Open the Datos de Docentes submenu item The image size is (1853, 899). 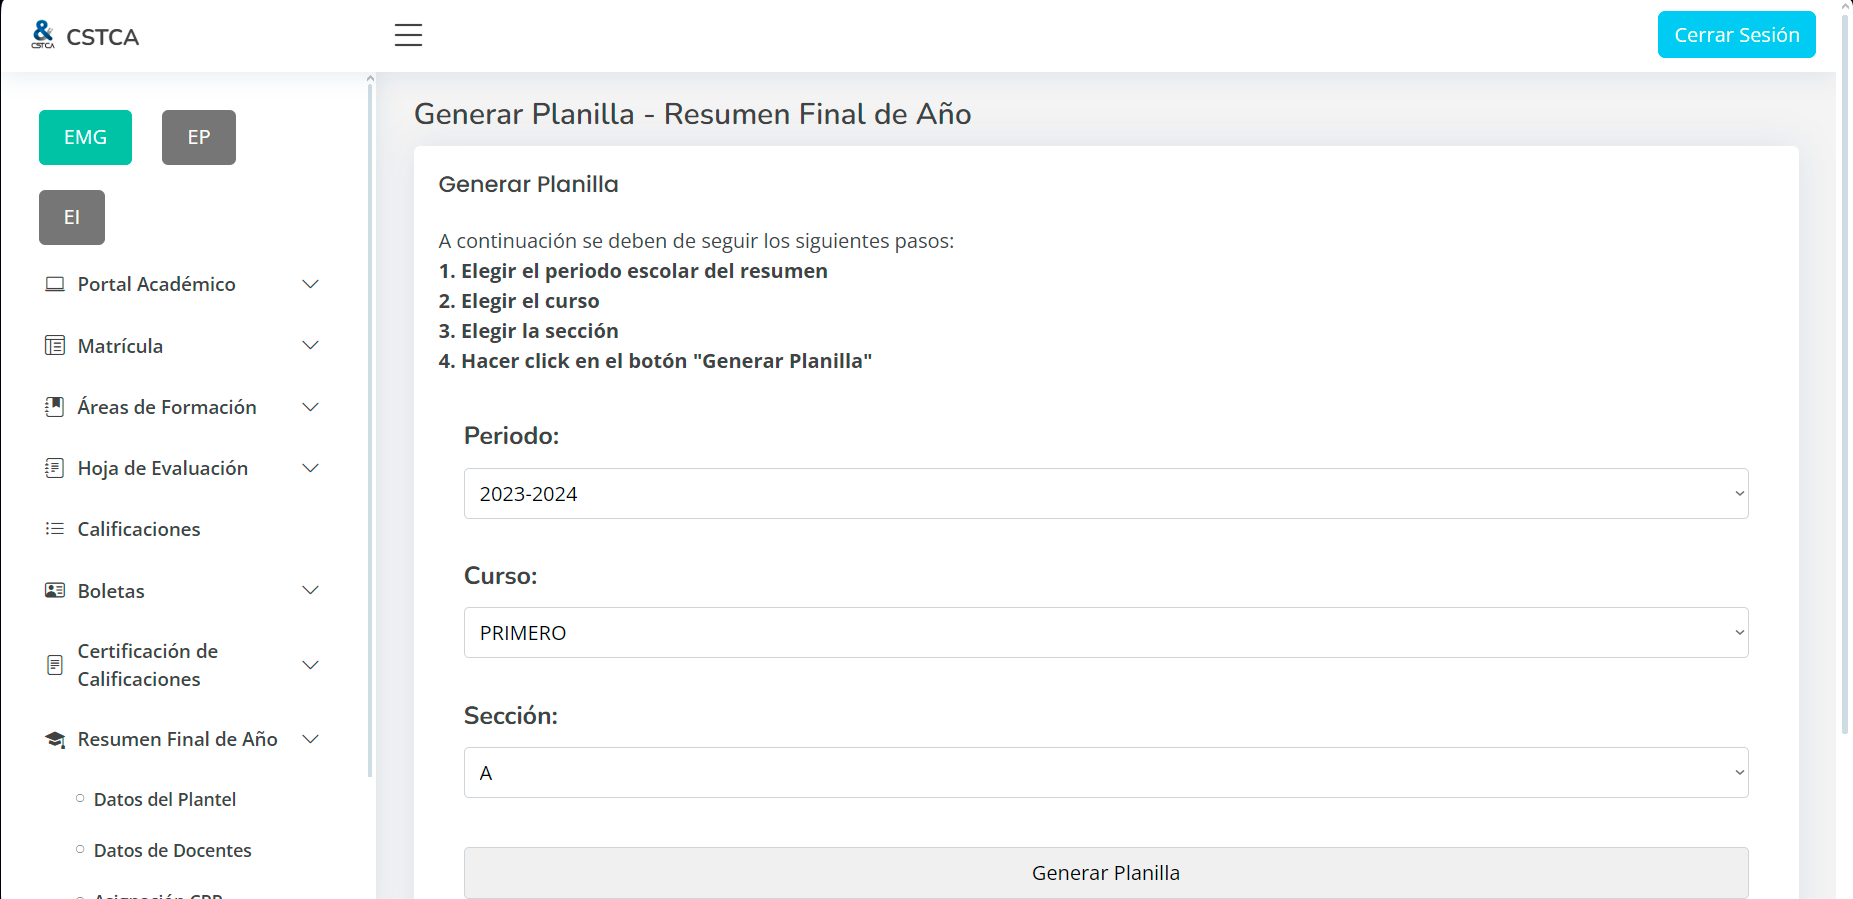pos(172,850)
